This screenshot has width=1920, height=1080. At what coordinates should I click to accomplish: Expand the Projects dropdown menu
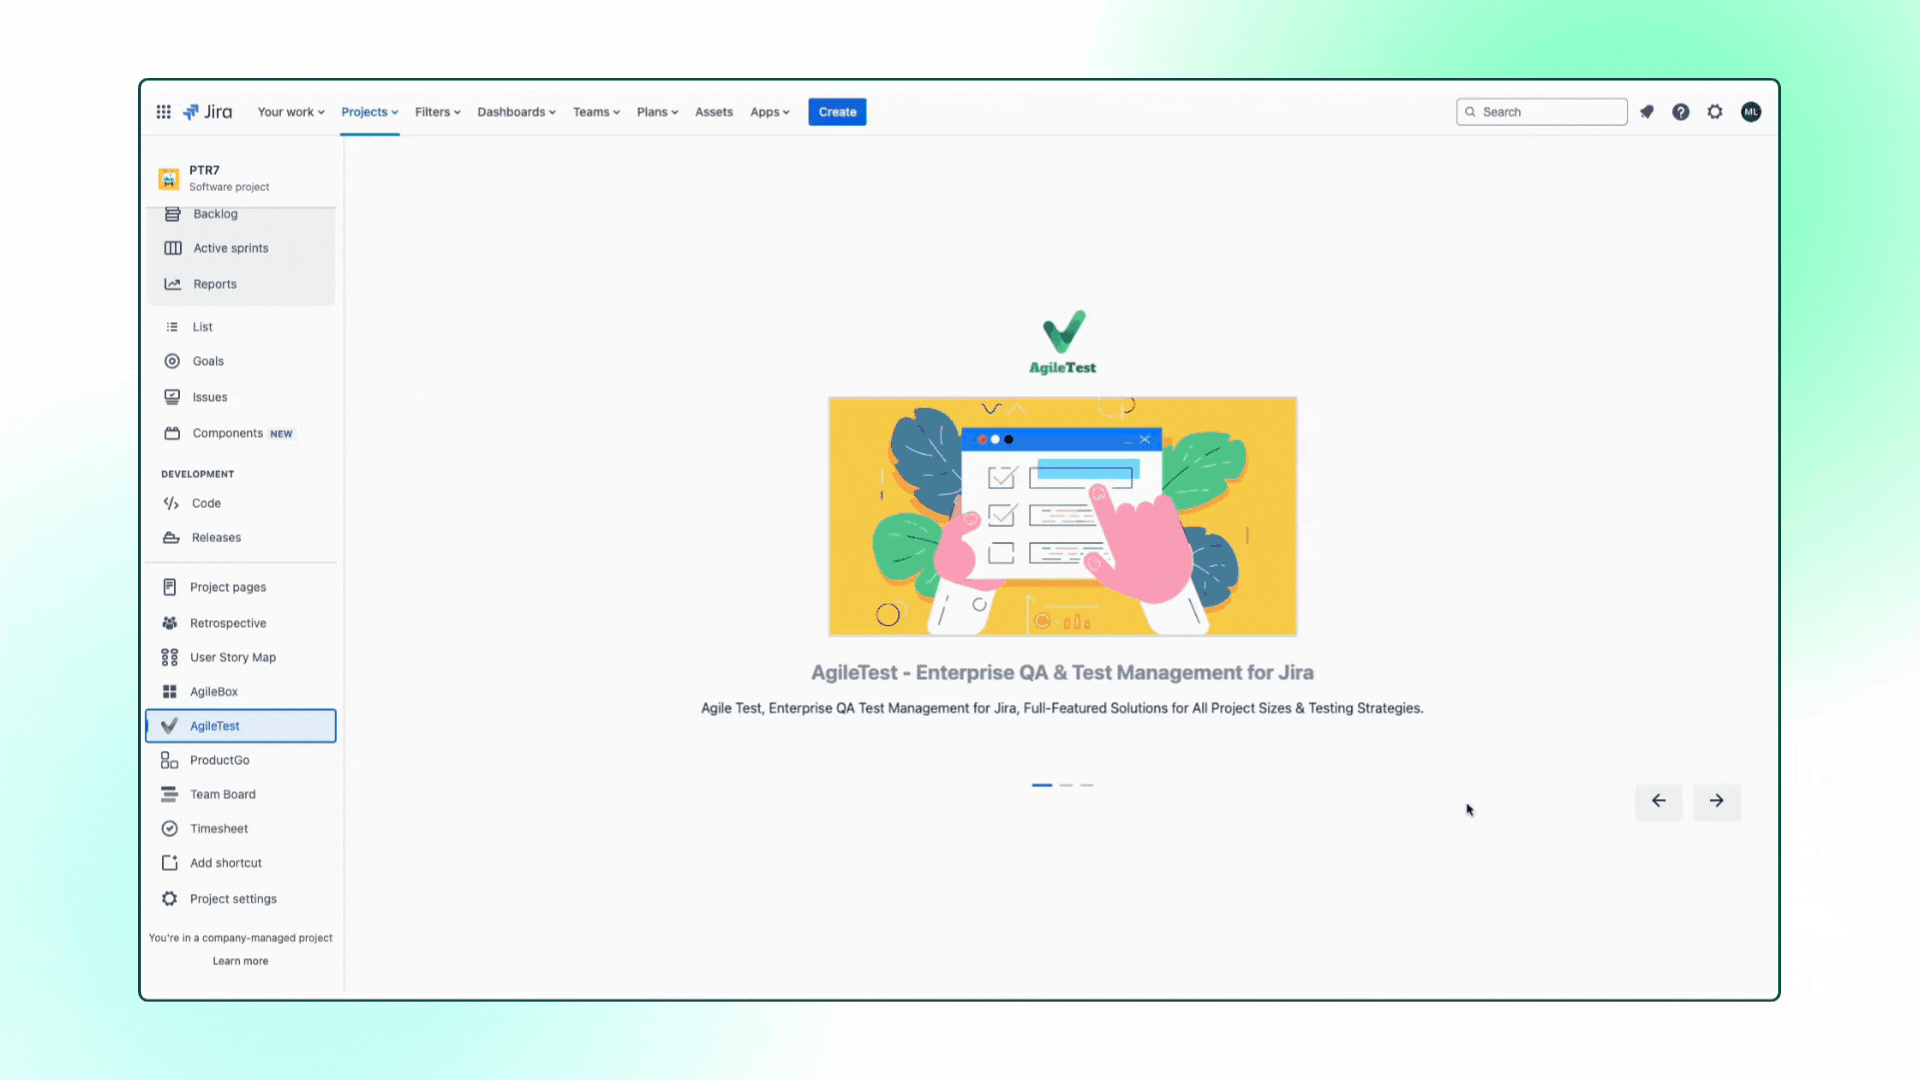[x=369, y=111]
